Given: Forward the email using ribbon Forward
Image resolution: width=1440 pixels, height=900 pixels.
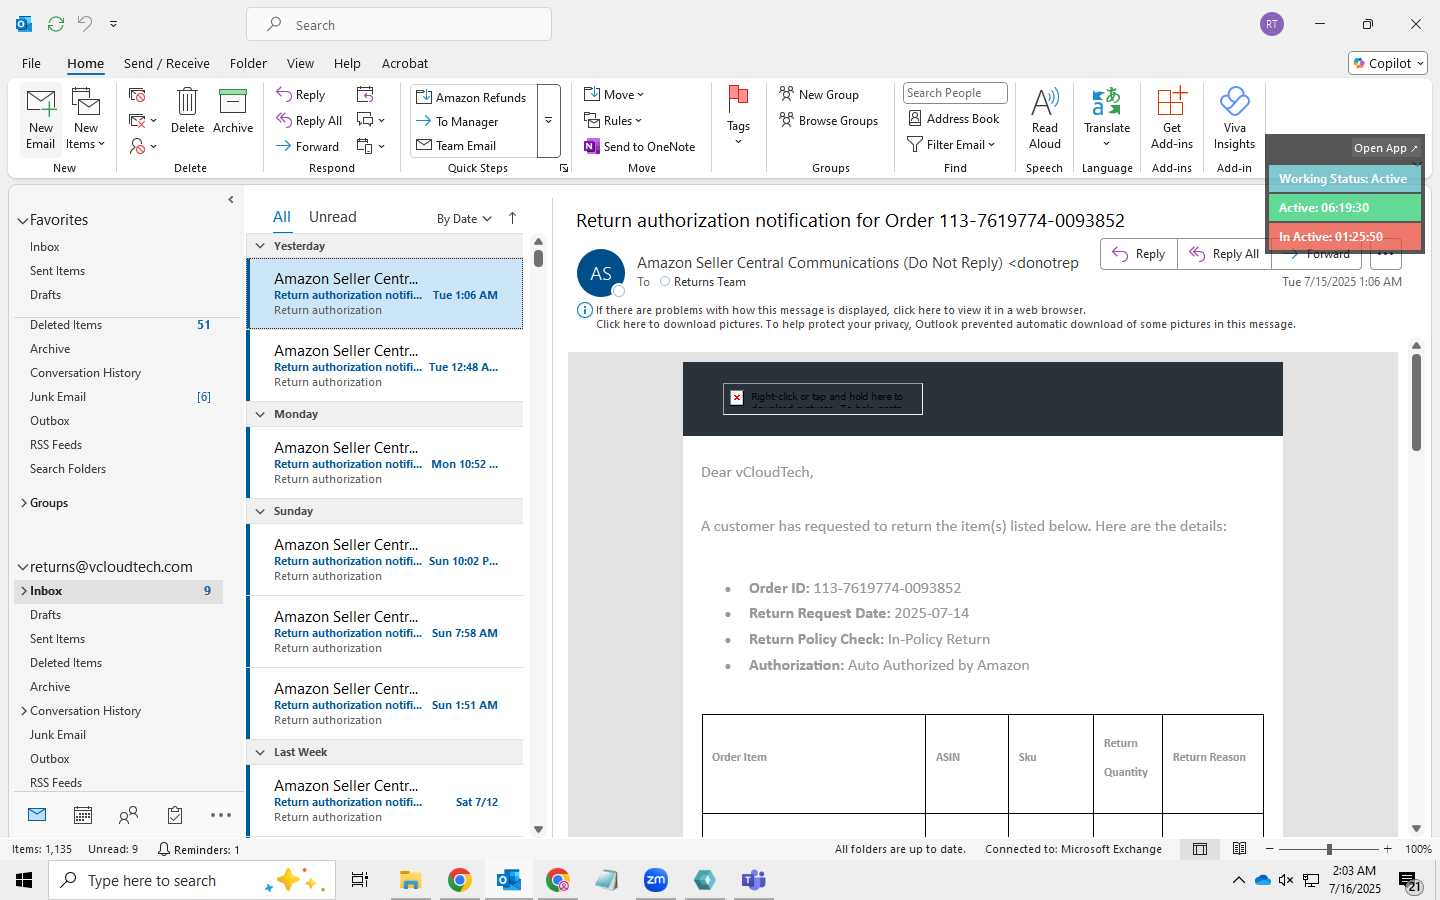Looking at the screenshot, I should coord(308,146).
